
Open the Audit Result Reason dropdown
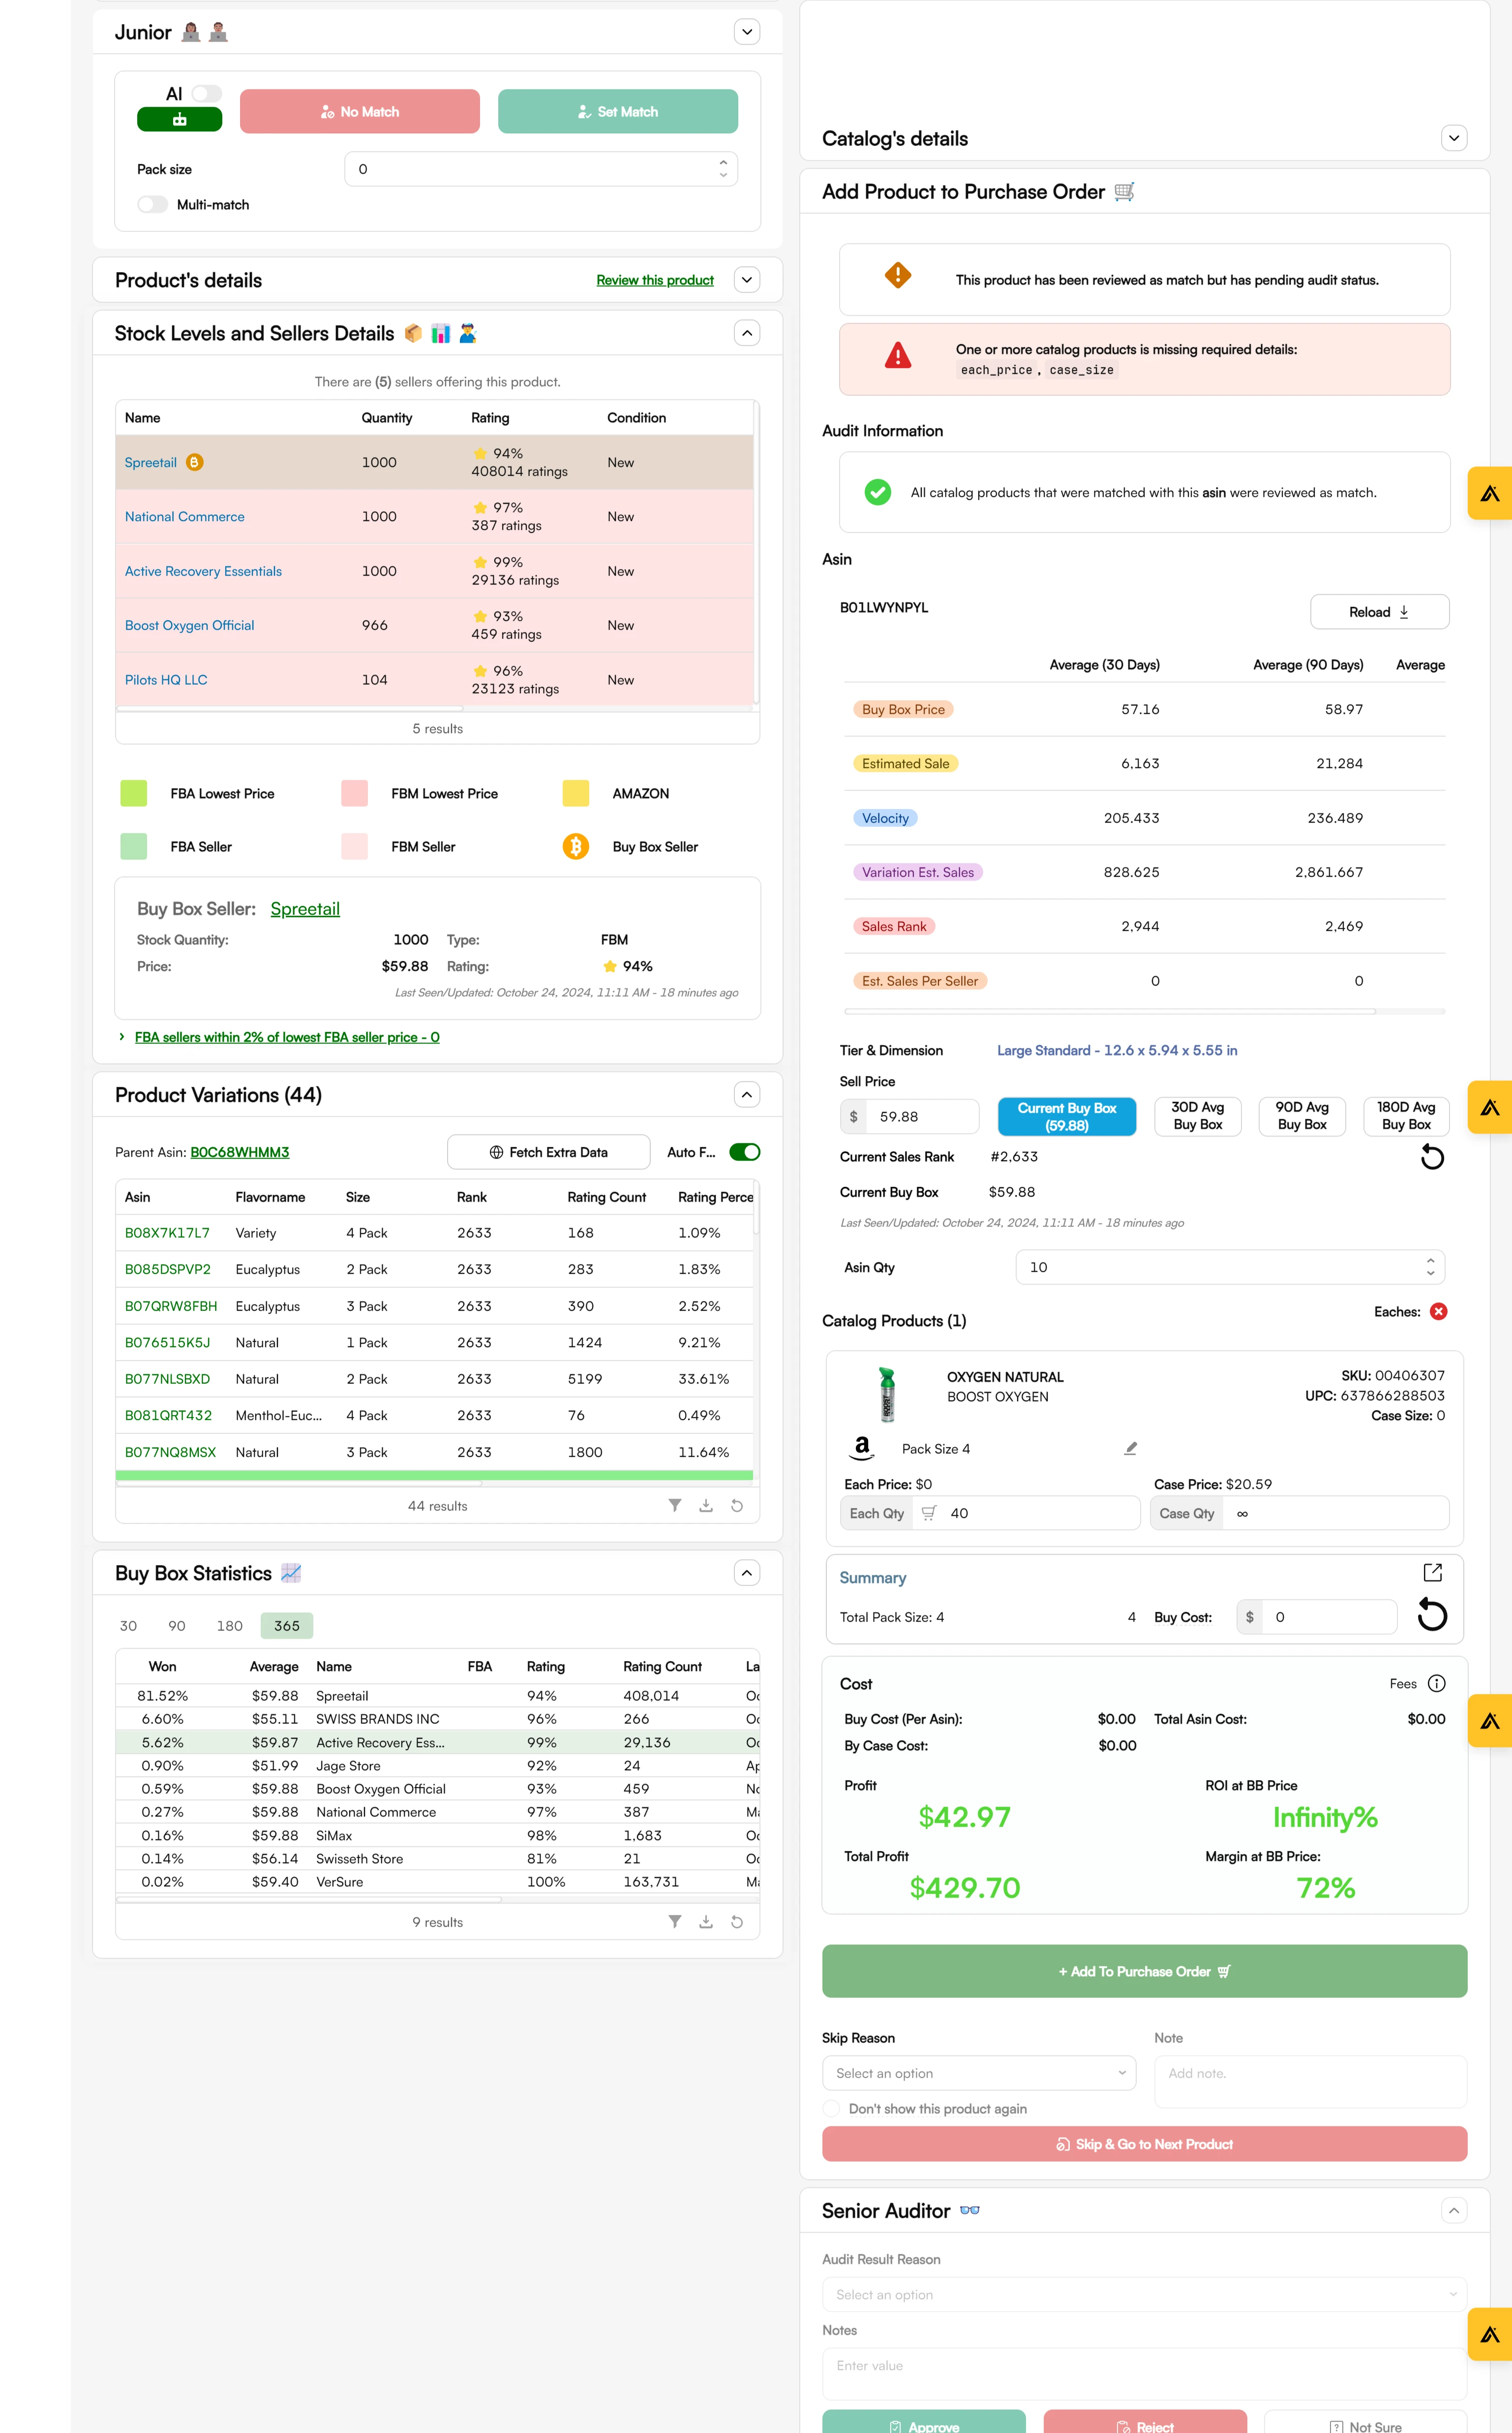1144,2295
